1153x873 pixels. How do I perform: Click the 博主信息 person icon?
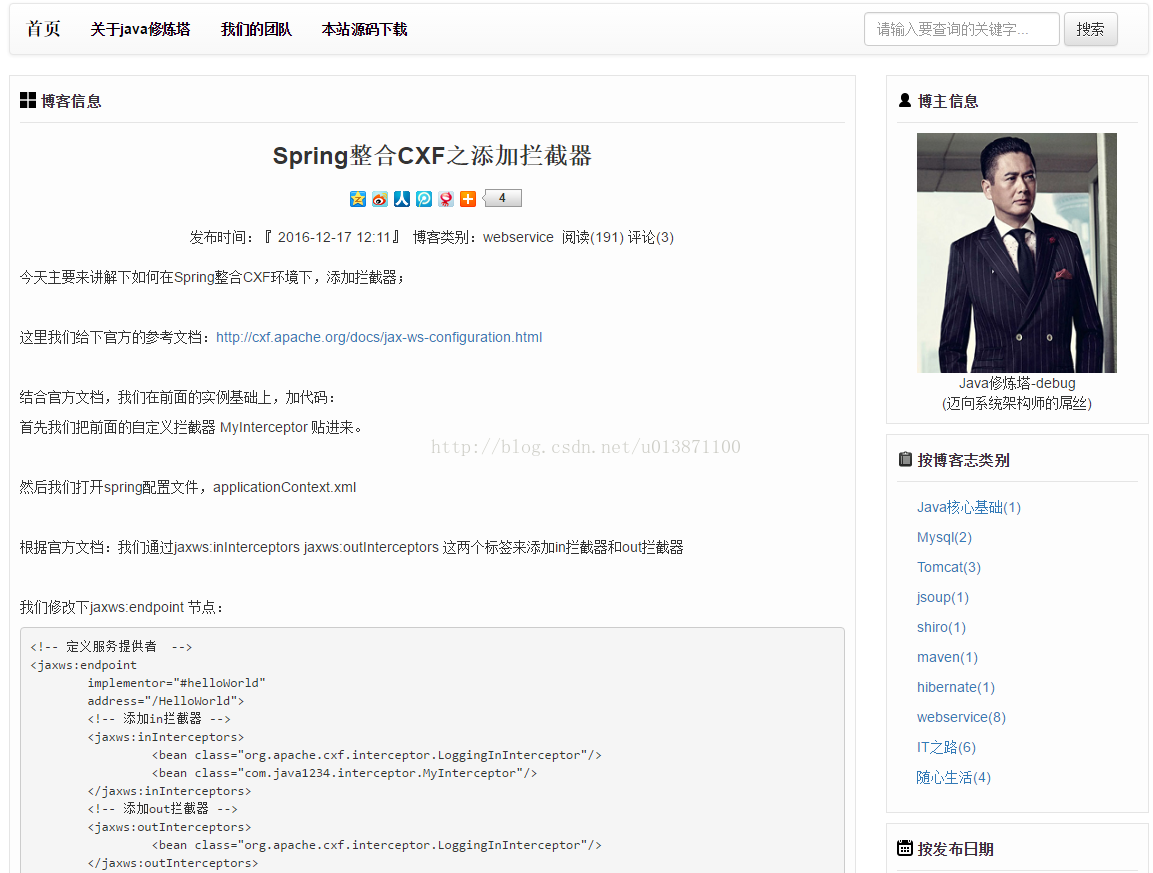pyautogui.click(x=905, y=100)
